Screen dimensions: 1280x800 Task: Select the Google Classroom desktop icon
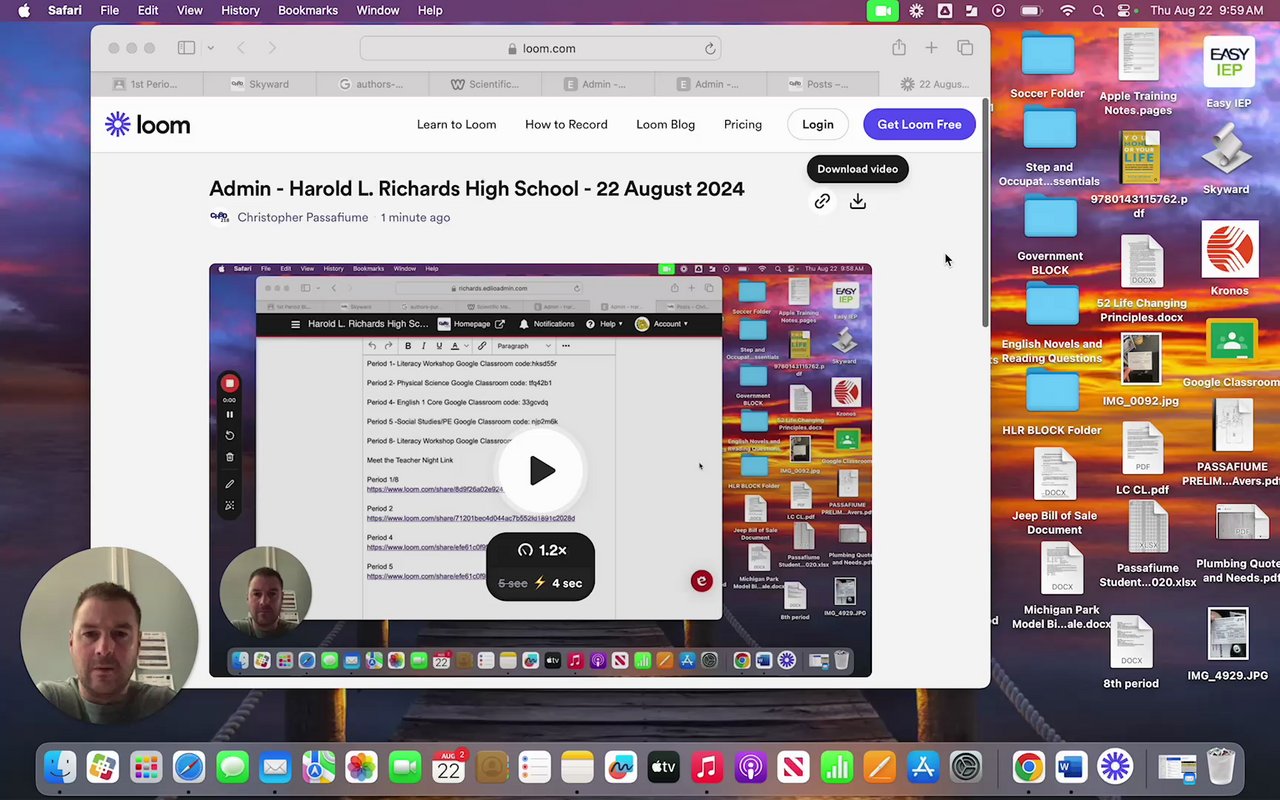(1232, 355)
